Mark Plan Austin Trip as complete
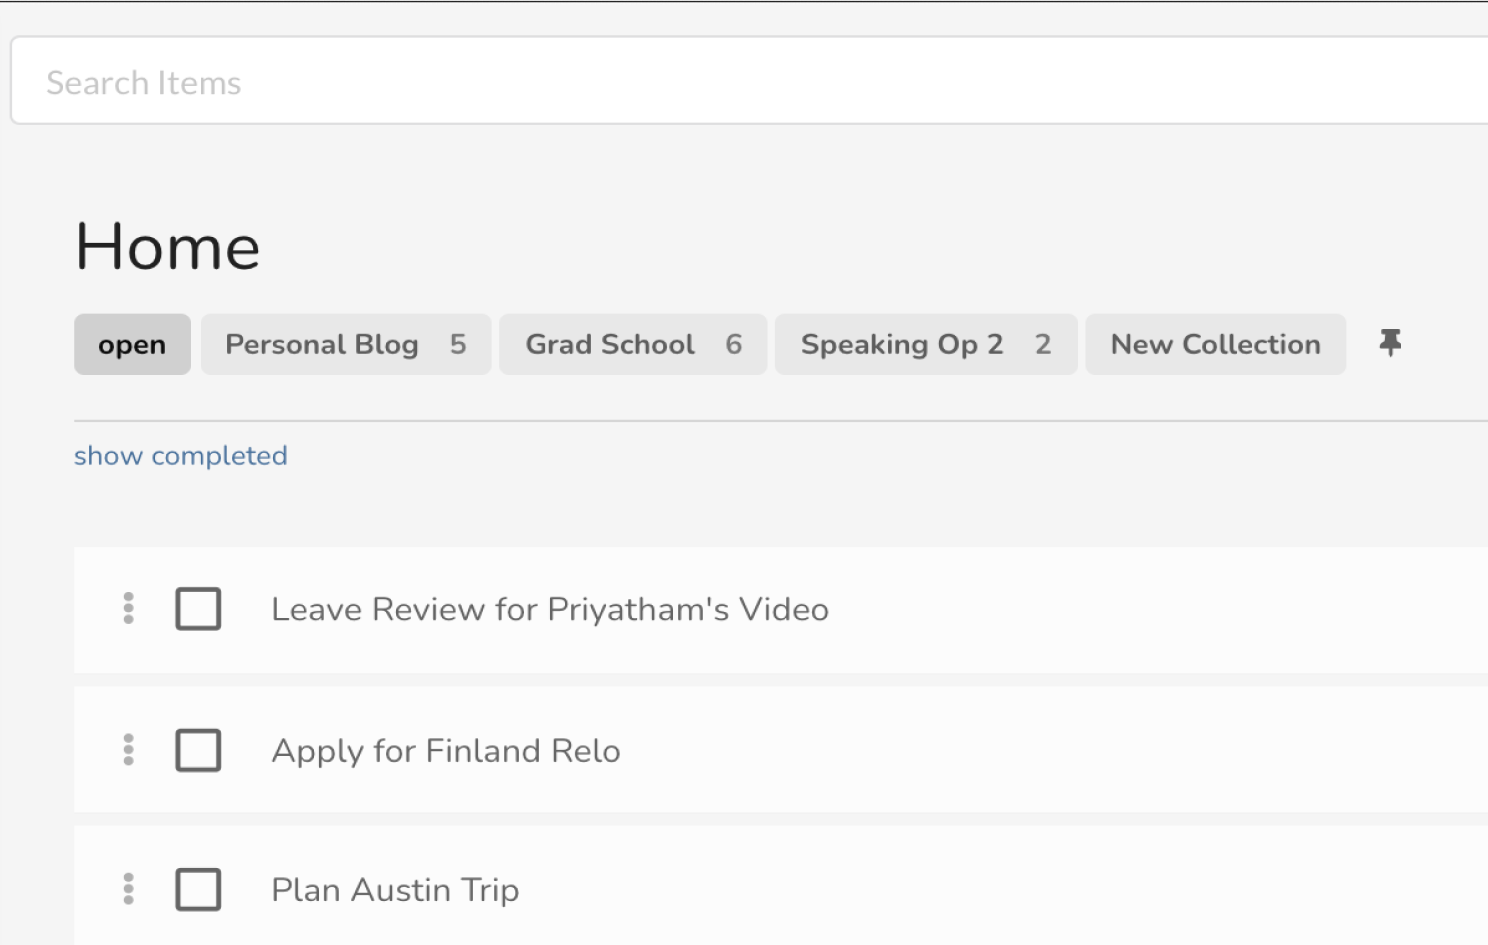 click(x=198, y=889)
